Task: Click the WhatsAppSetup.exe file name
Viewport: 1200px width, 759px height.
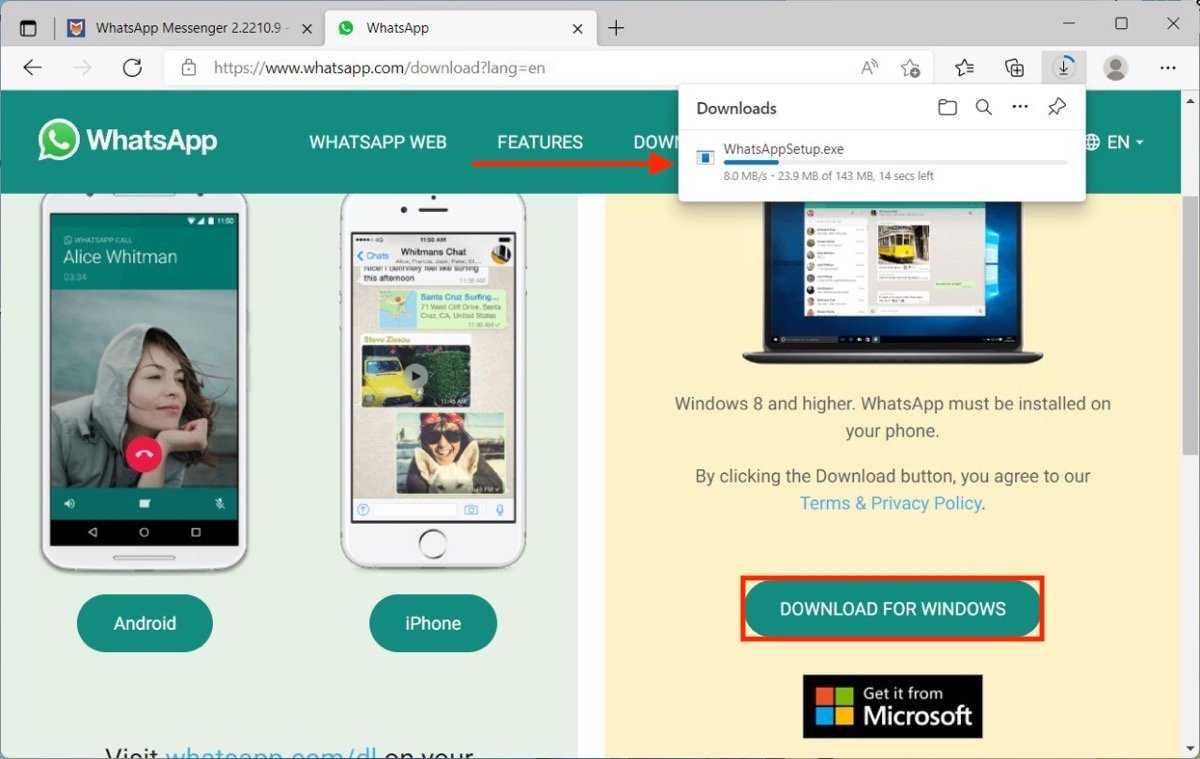Action: 784,149
